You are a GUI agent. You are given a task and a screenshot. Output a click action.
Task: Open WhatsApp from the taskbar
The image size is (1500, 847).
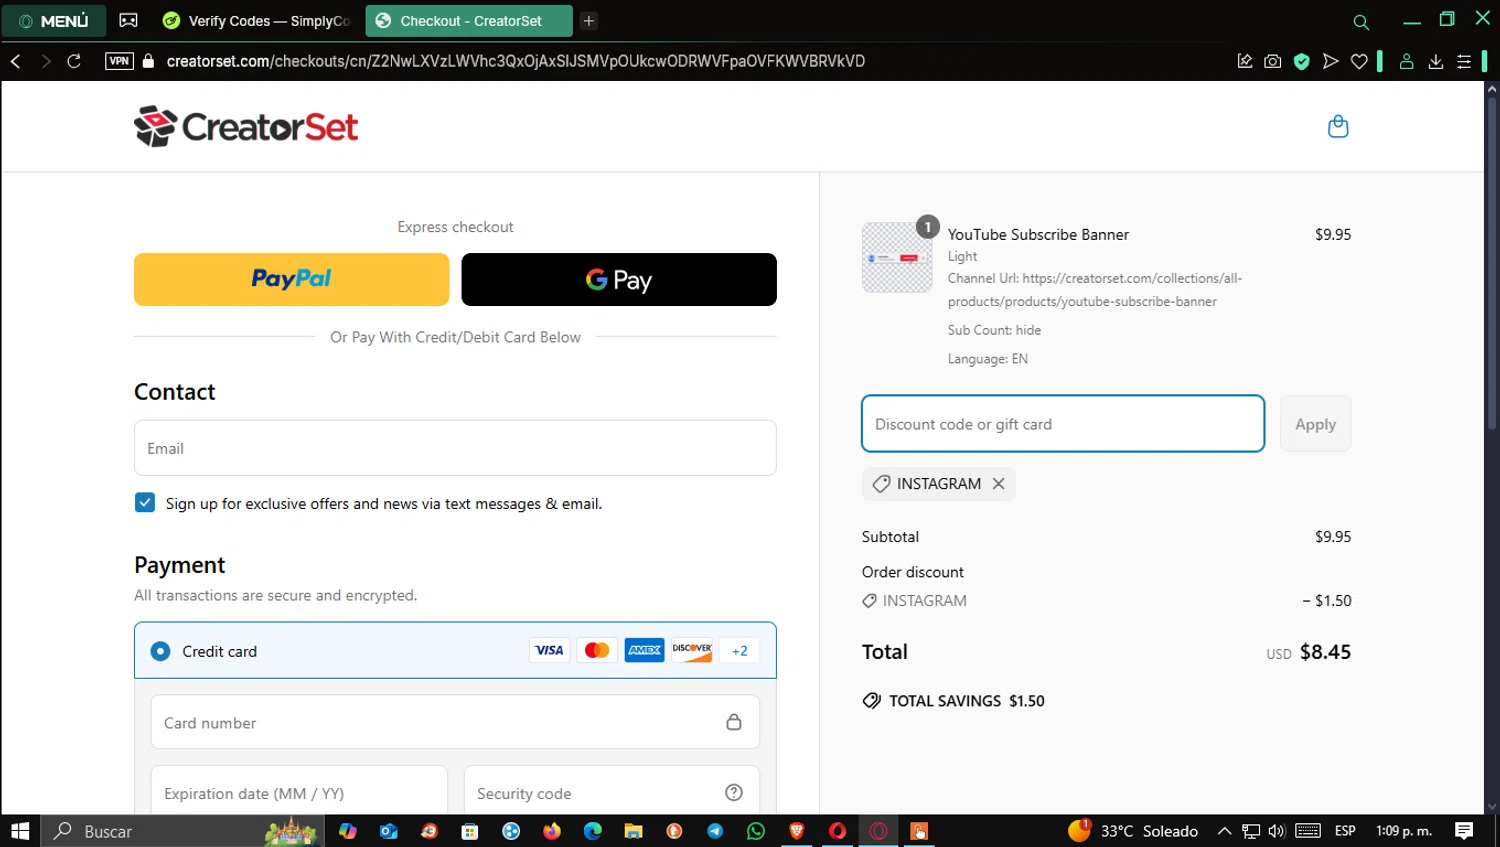756,831
